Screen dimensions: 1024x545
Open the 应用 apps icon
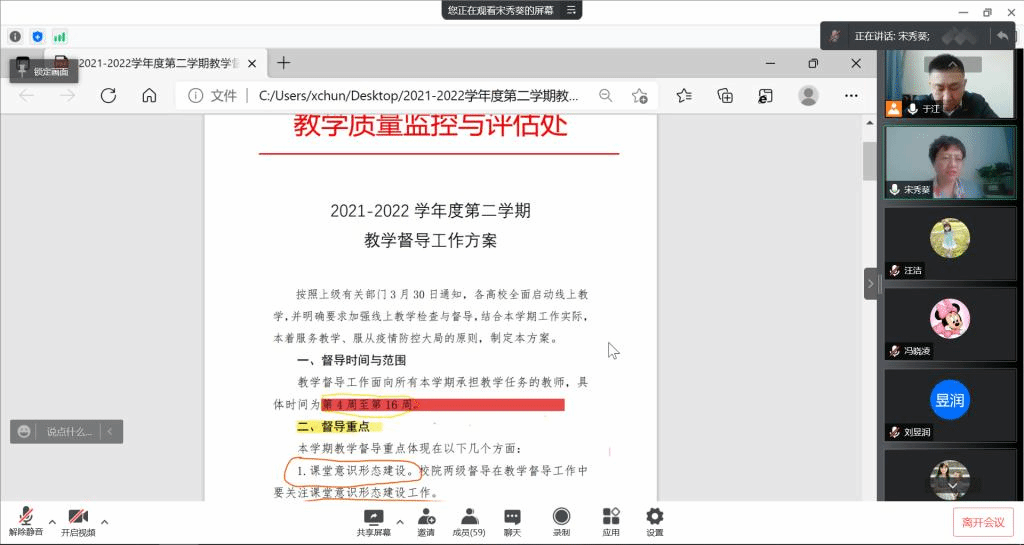tap(611, 516)
